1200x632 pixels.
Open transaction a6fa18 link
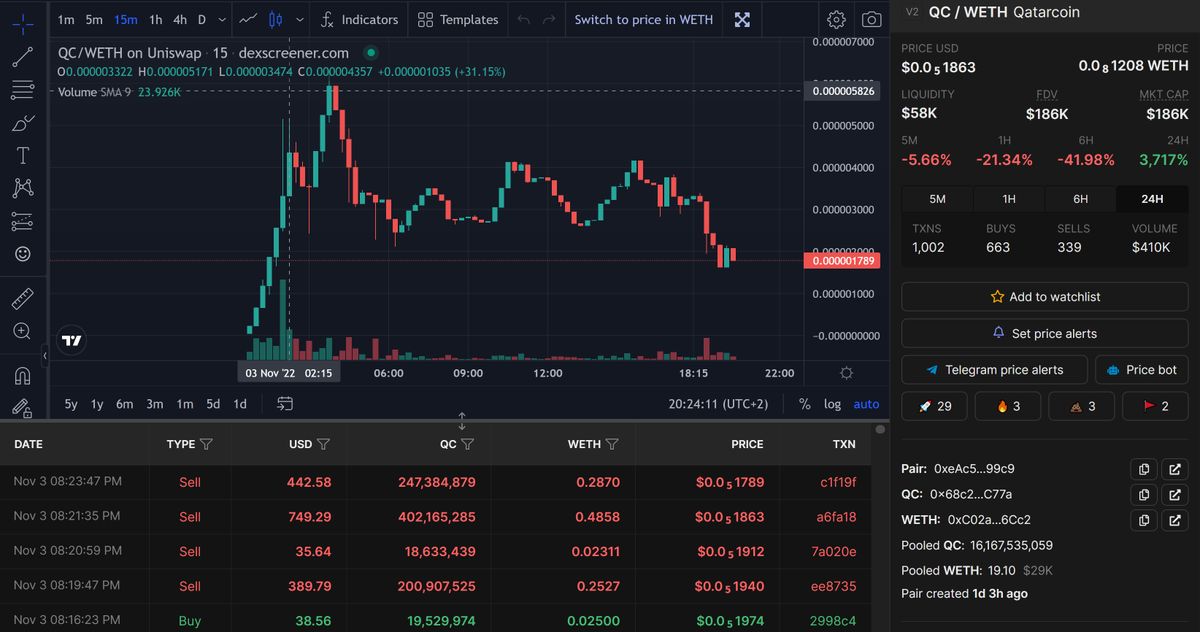(837, 517)
